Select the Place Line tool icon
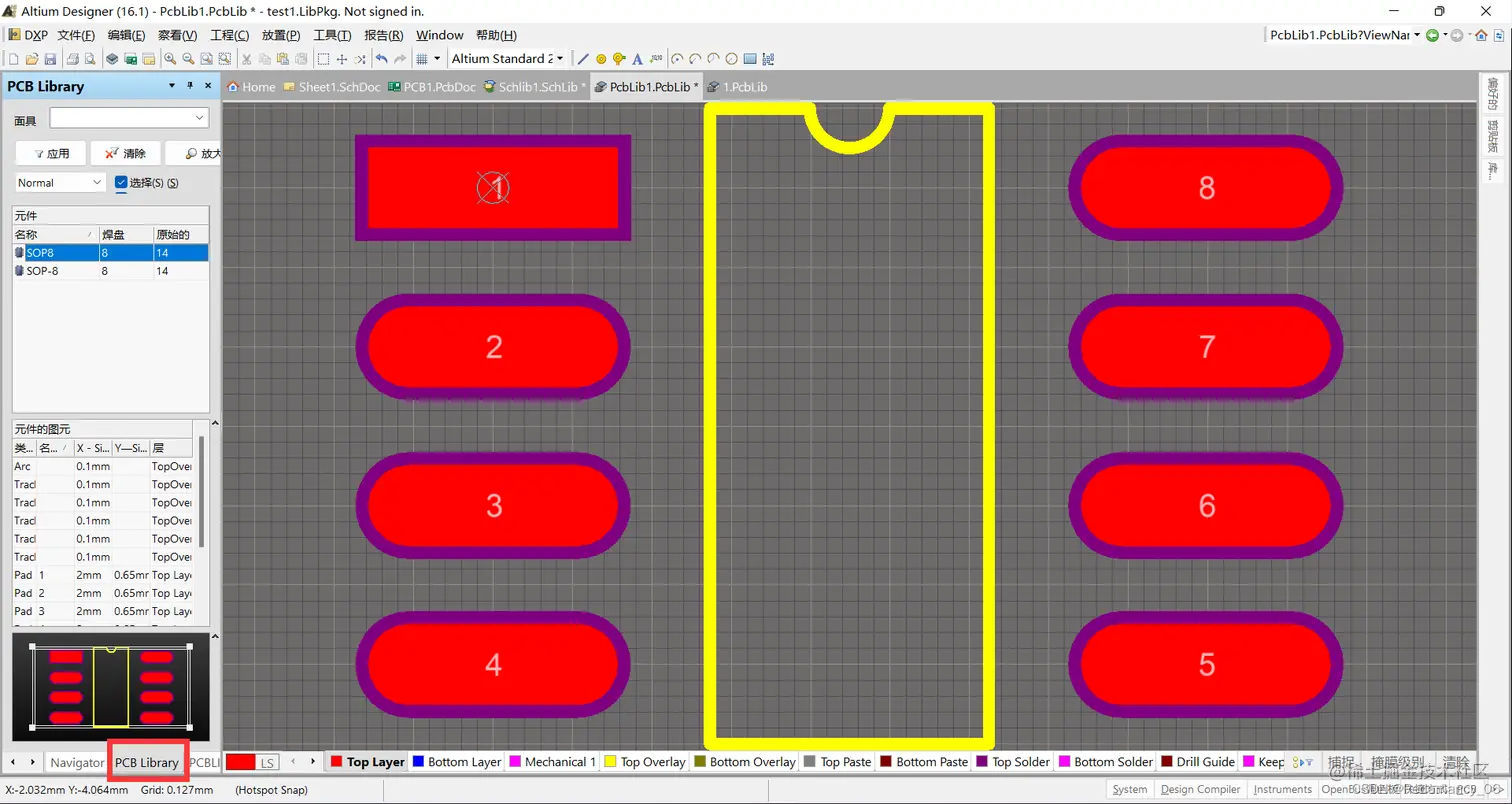 click(583, 59)
